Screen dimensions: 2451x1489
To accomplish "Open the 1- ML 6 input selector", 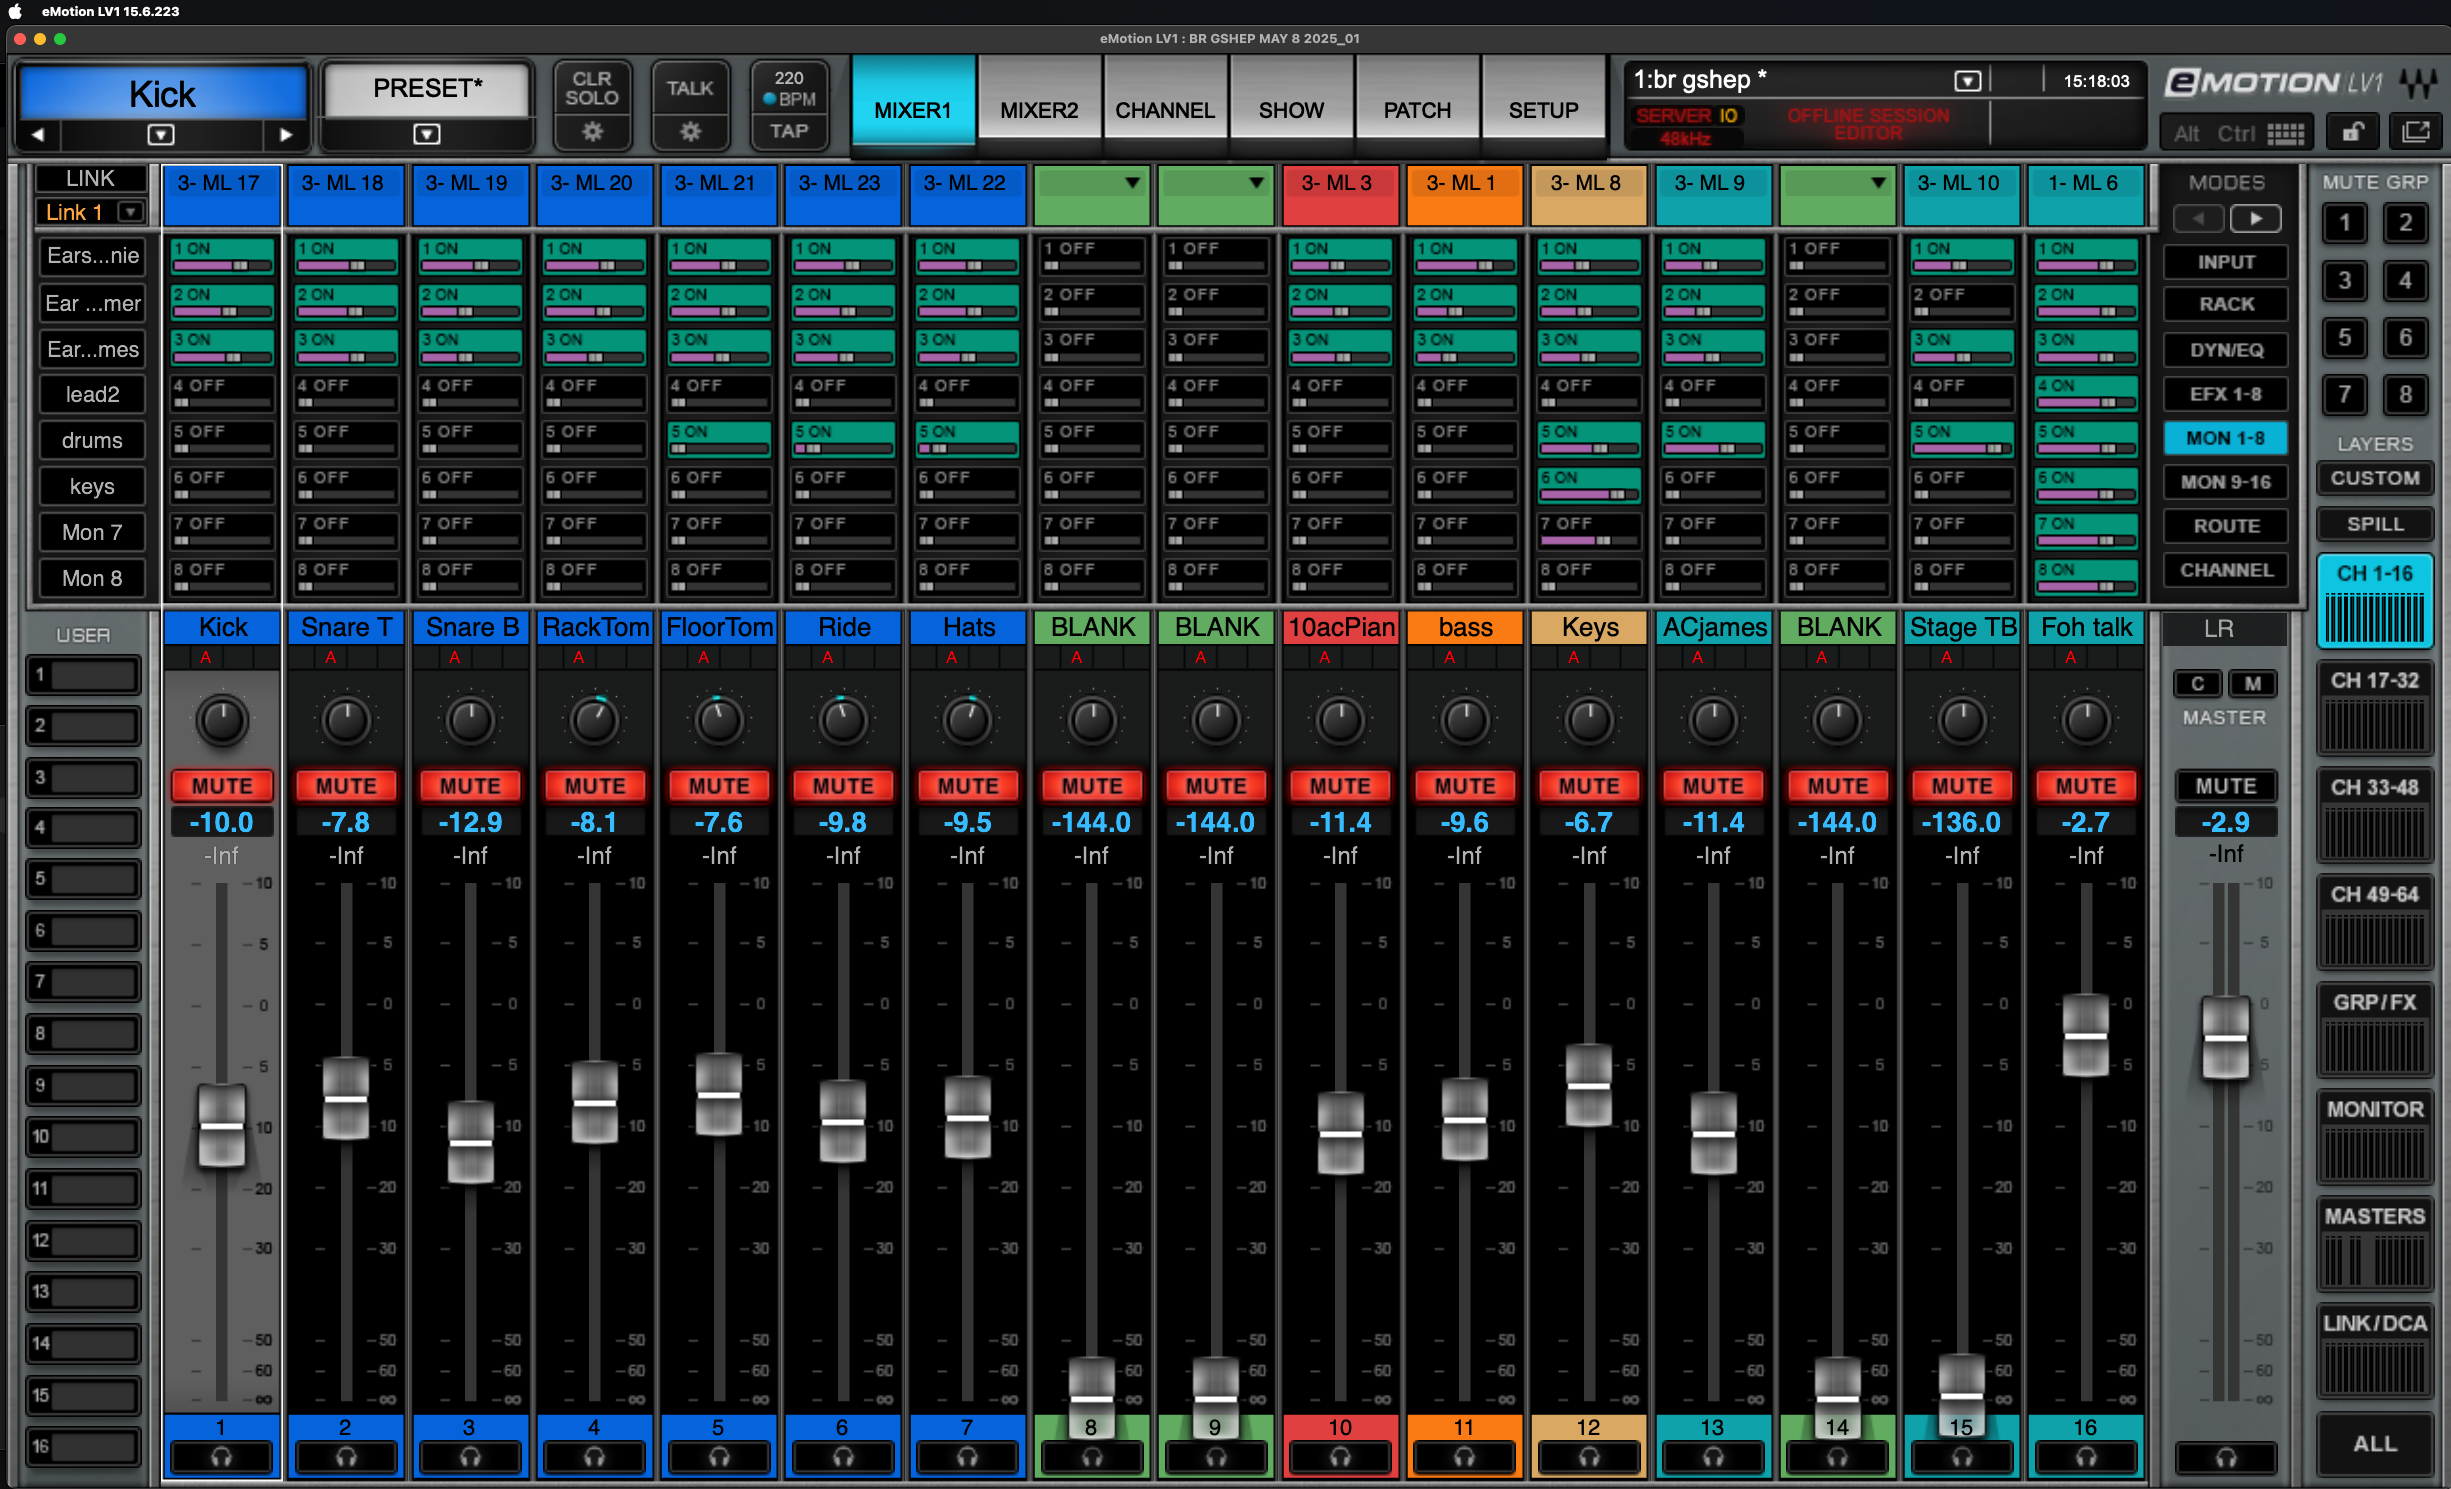I will tap(2085, 194).
